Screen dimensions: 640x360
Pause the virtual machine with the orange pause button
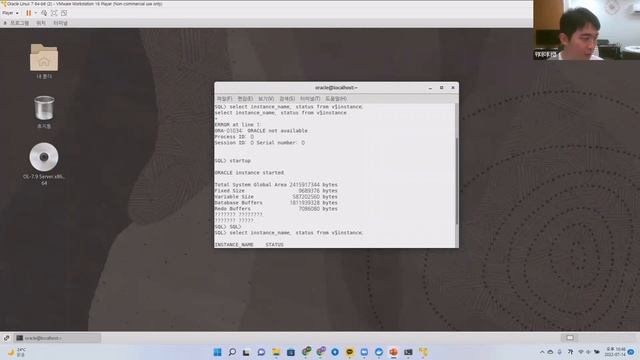[29, 13]
